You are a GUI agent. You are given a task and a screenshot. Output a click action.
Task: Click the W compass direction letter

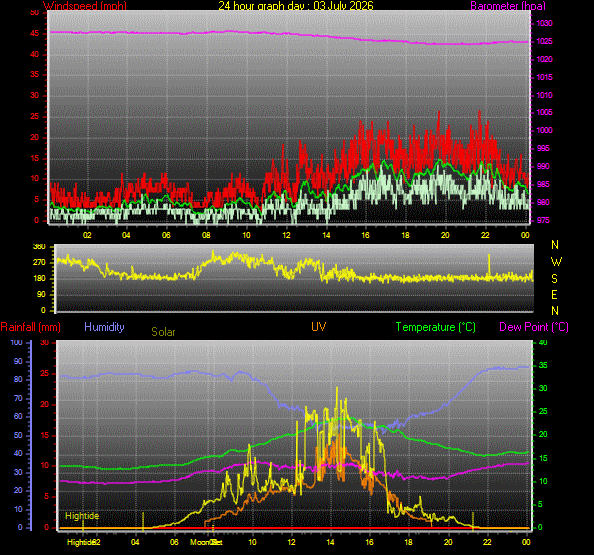coord(556,262)
